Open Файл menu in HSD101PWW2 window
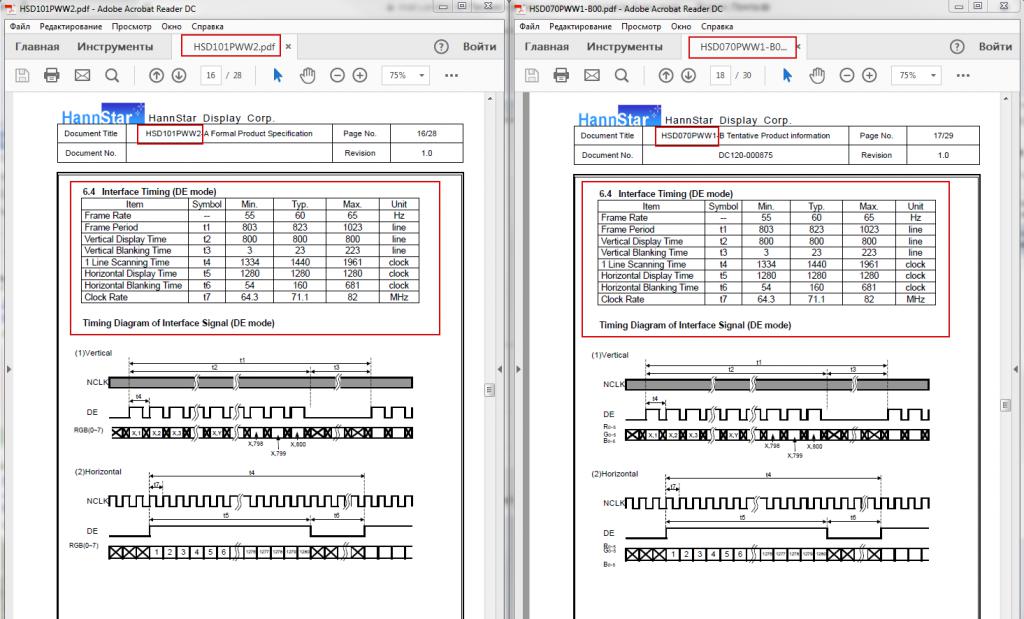The height and width of the screenshot is (619, 1024). pyautogui.click(x=20, y=26)
